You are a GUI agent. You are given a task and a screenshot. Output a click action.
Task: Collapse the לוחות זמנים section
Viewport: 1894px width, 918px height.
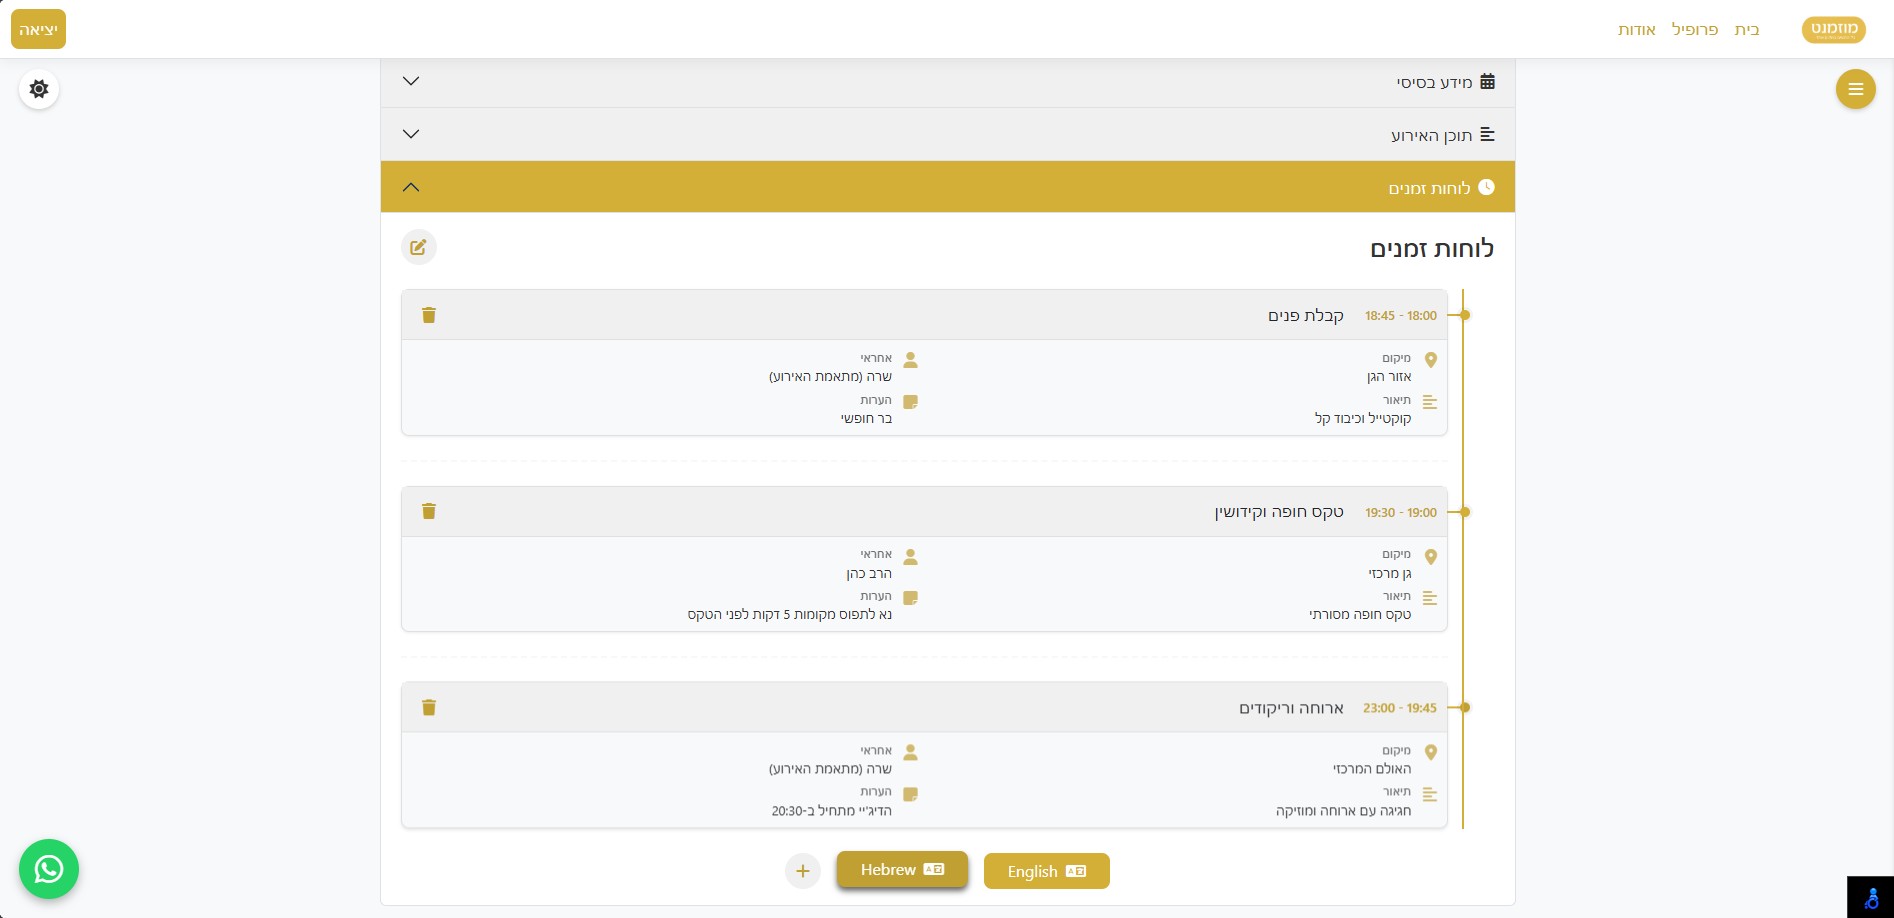click(x=947, y=187)
